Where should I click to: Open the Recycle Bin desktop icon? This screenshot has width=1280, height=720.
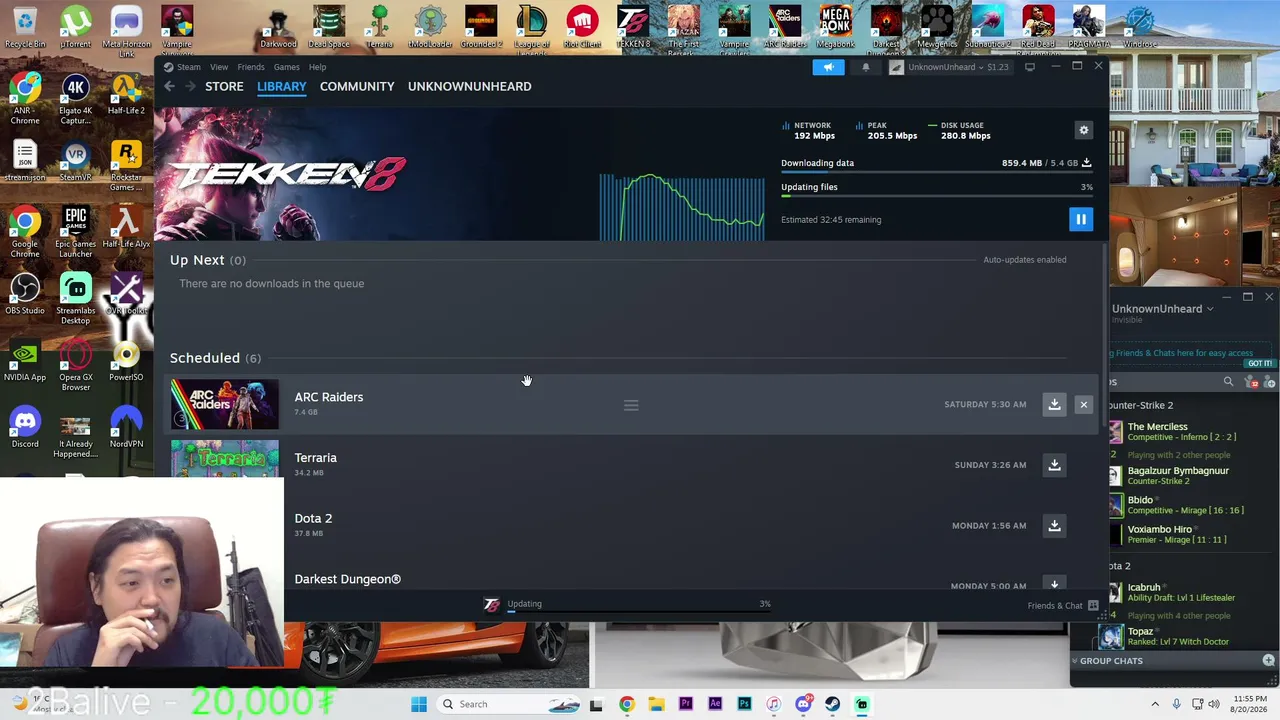25,28
